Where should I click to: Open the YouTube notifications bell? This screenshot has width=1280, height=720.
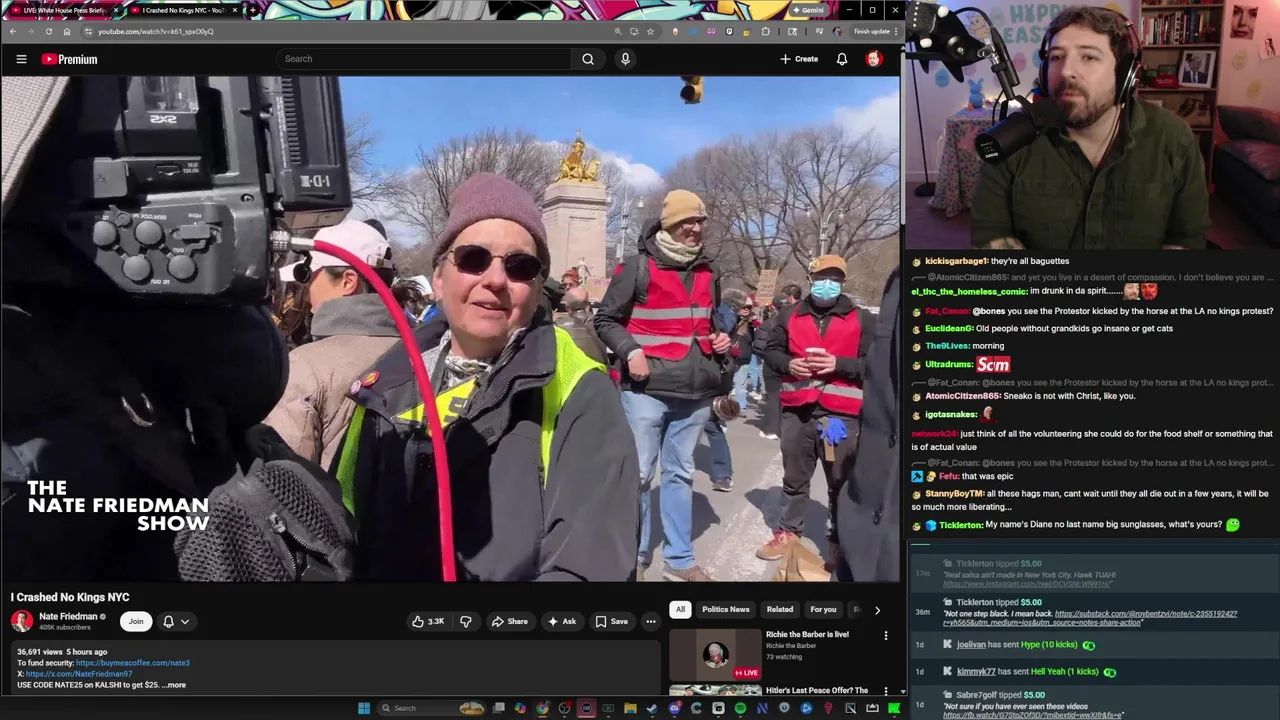(x=842, y=59)
